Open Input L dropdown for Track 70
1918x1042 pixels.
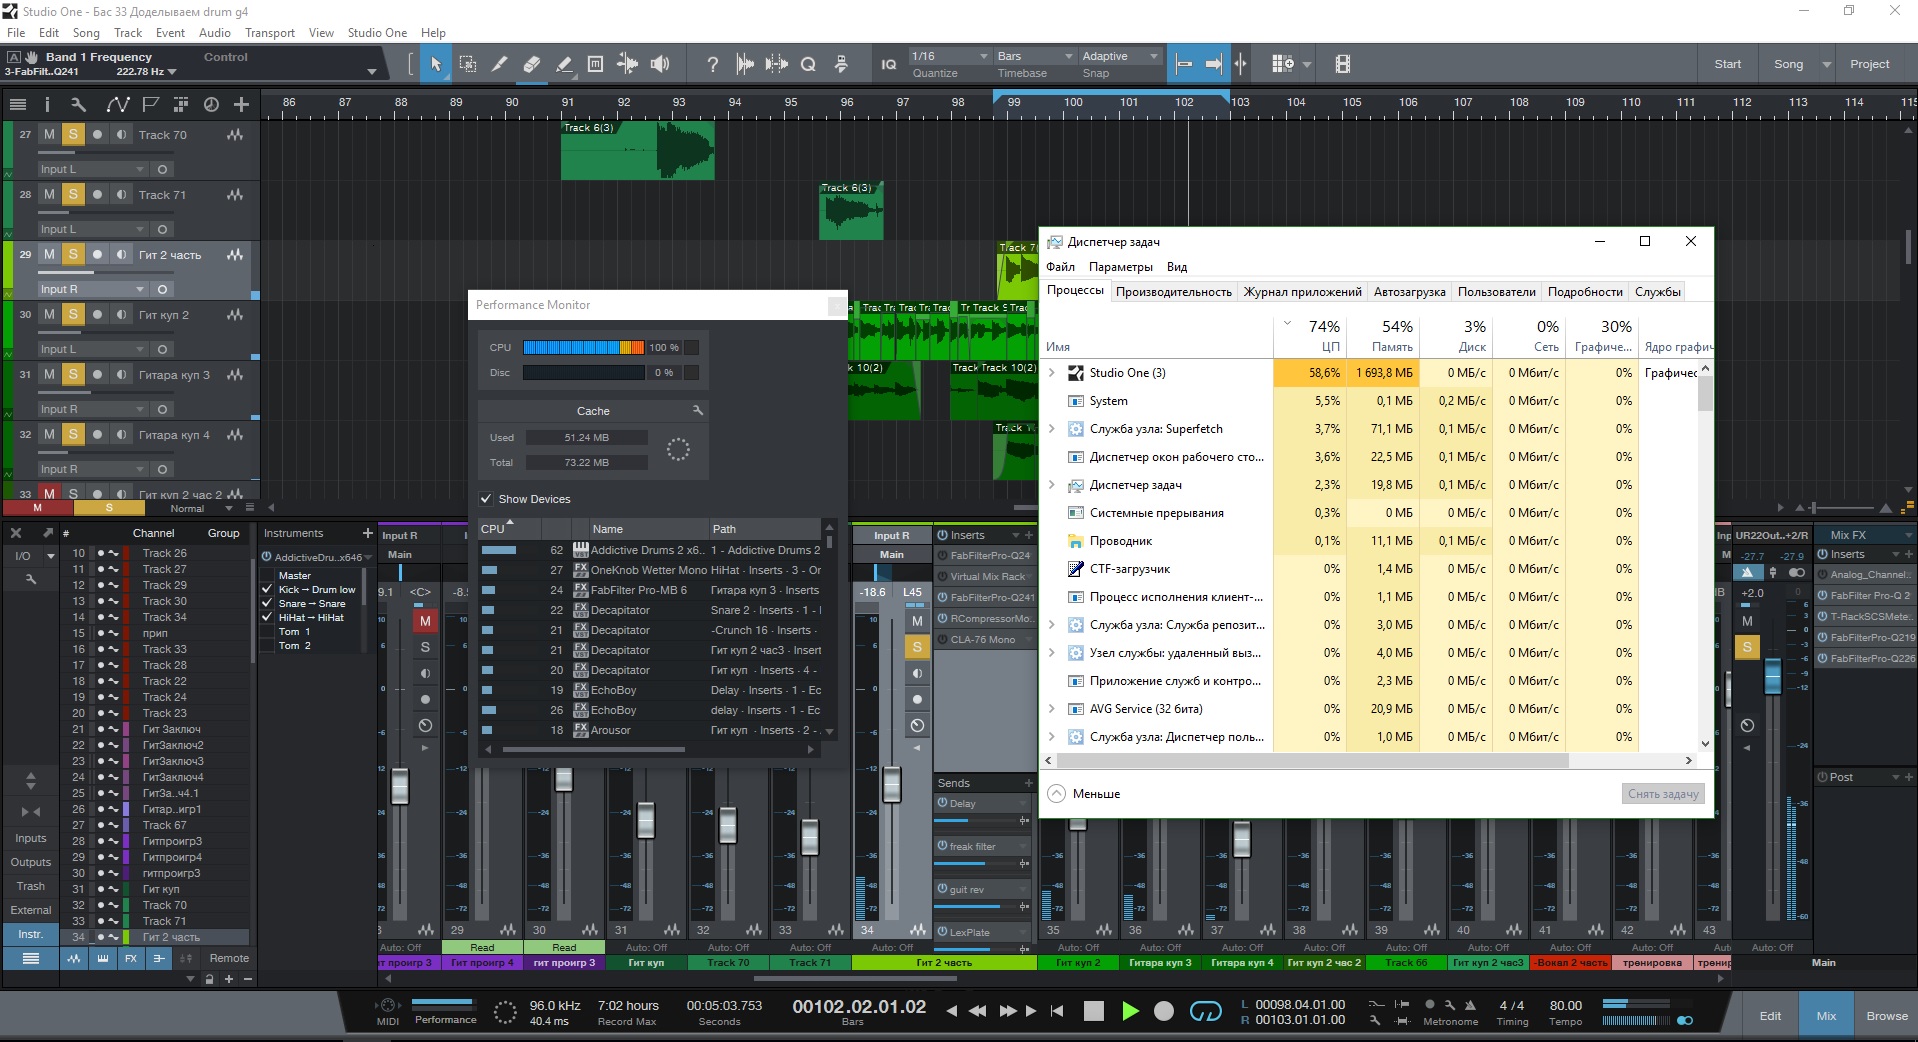click(x=92, y=169)
